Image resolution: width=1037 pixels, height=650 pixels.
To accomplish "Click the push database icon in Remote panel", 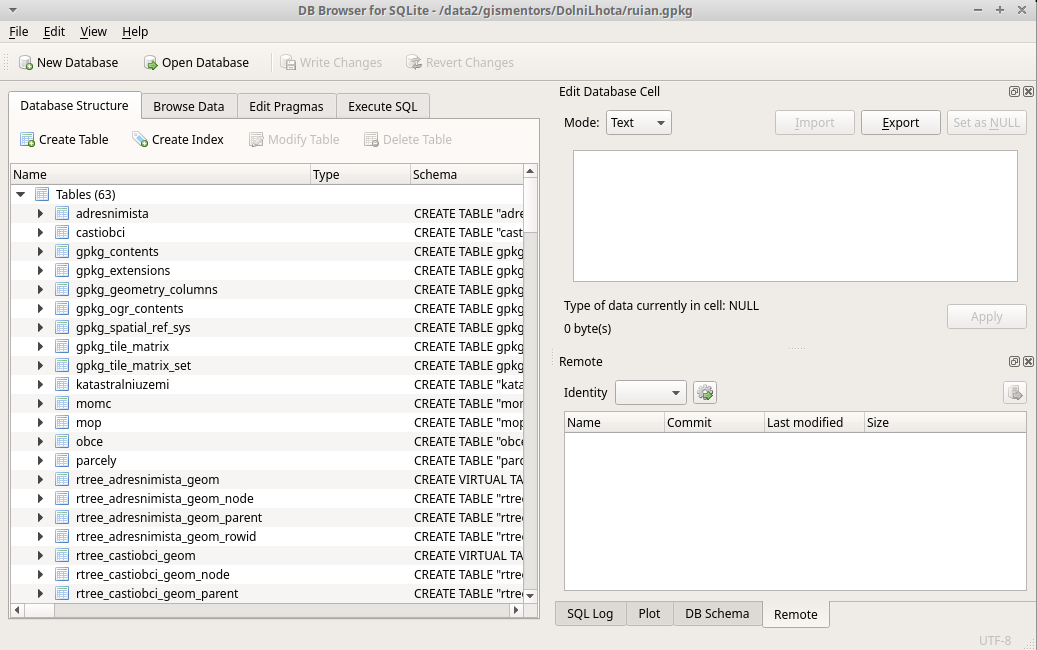I will tap(1015, 393).
